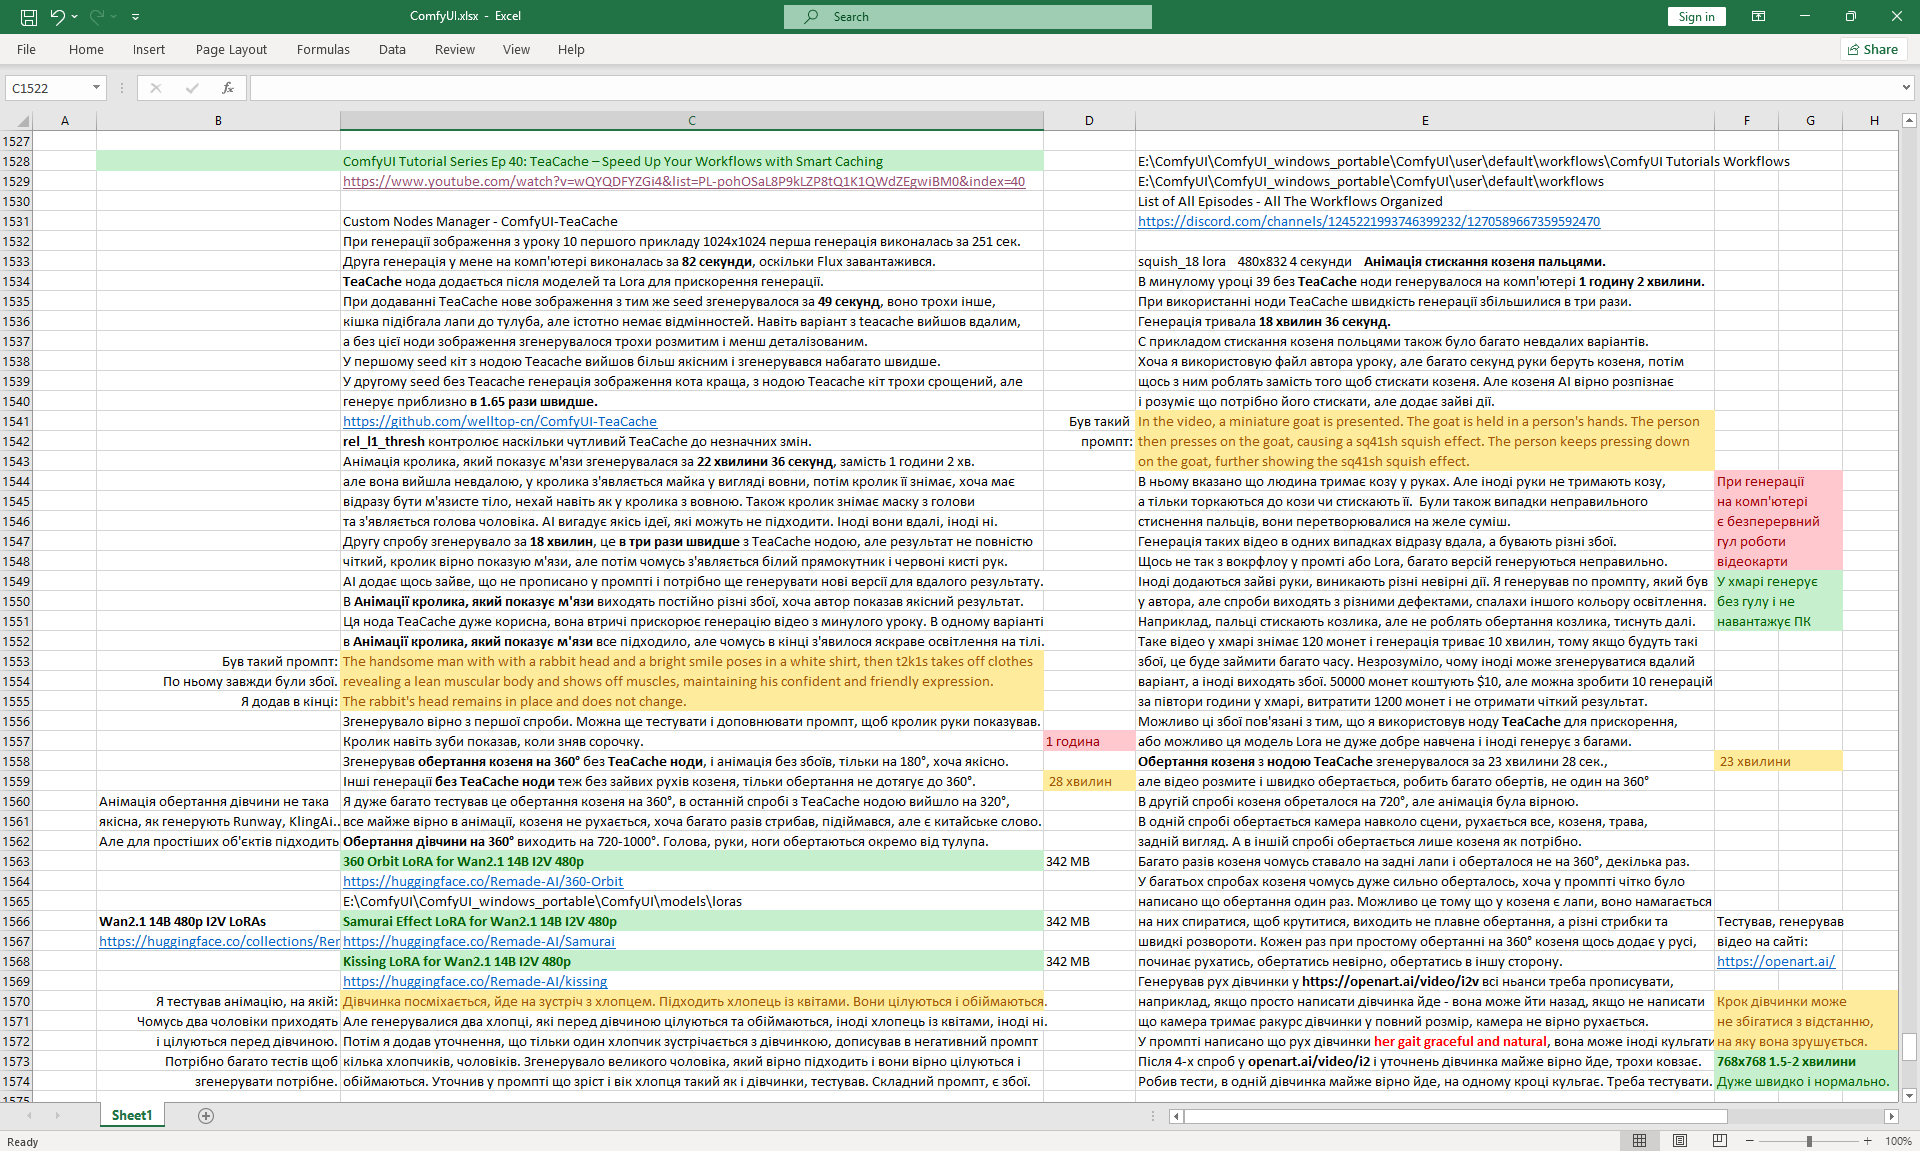Image resolution: width=1920 pixels, height=1151 pixels.
Task: Switch to Page Layout view icon
Action: (x=1679, y=1141)
